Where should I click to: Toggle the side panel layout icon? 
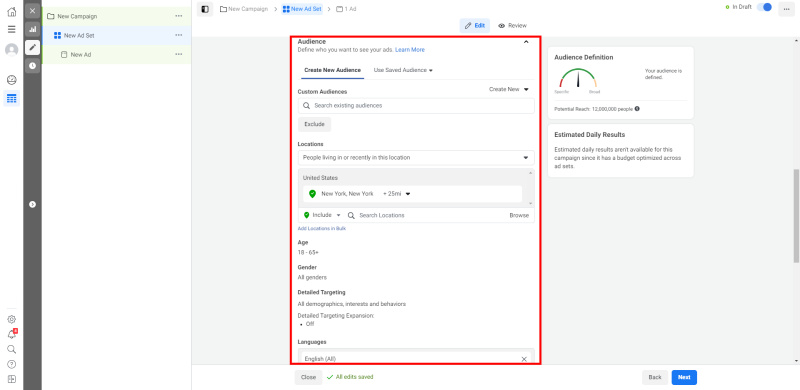(x=205, y=9)
